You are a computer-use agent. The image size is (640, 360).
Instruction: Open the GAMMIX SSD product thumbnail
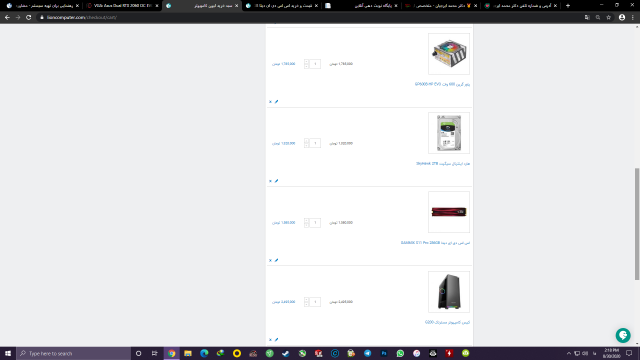[449, 212]
